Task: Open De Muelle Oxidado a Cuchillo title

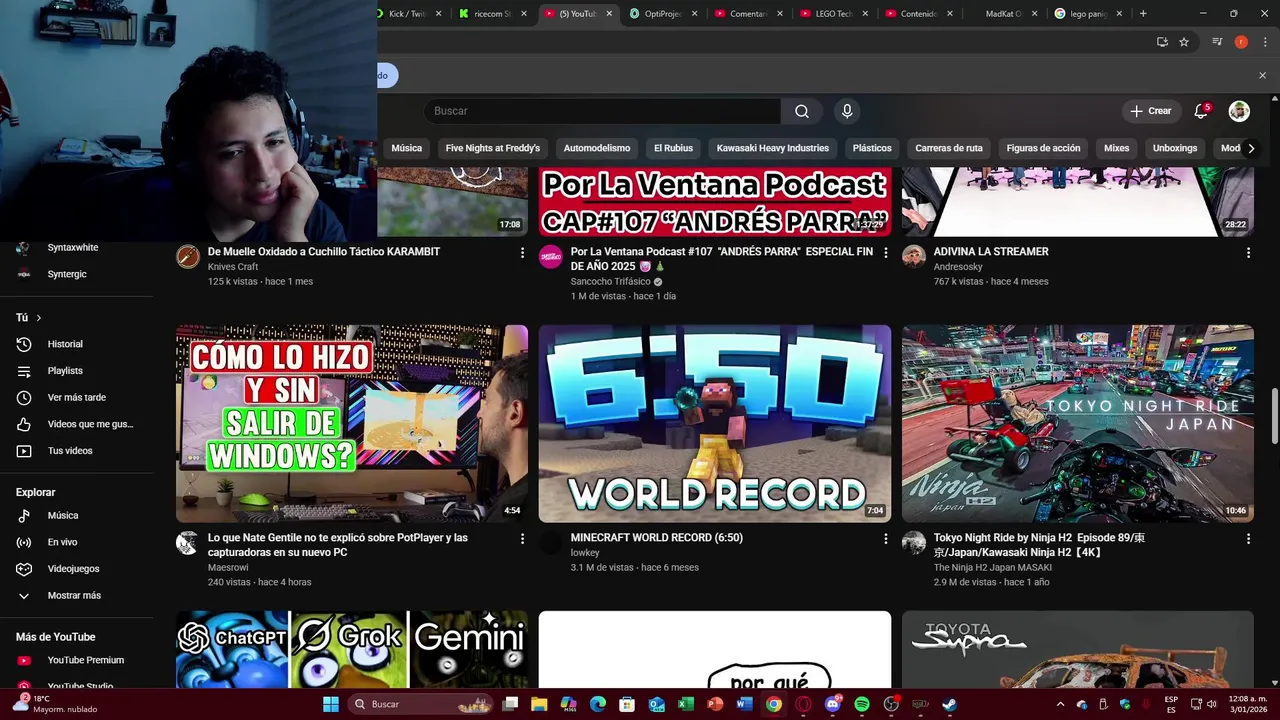Action: tap(324, 252)
